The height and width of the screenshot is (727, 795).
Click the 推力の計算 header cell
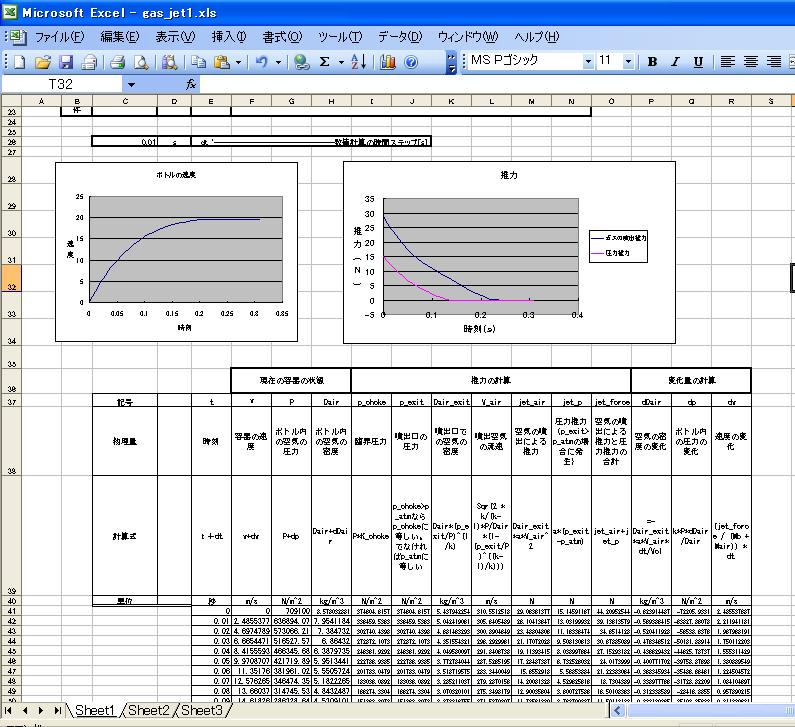[491, 380]
